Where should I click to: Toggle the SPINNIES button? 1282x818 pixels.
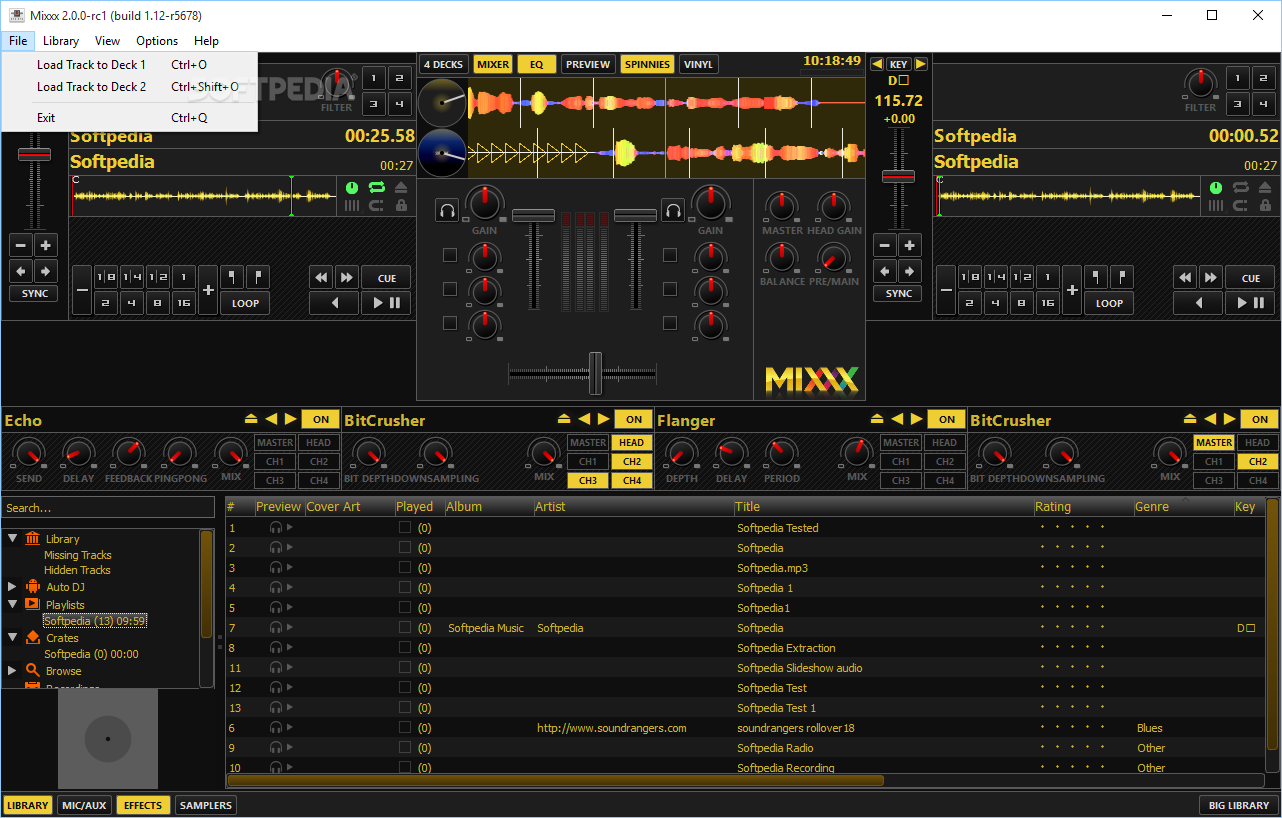[x=647, y=64]
